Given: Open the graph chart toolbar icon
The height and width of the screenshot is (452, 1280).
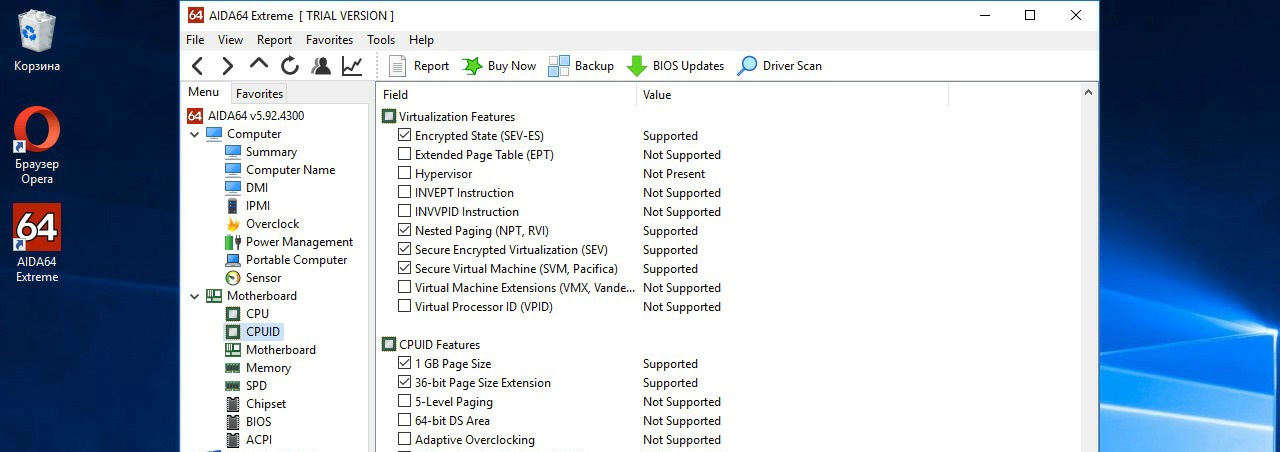Looking at the screenshot, I should (x=352, y=66).
